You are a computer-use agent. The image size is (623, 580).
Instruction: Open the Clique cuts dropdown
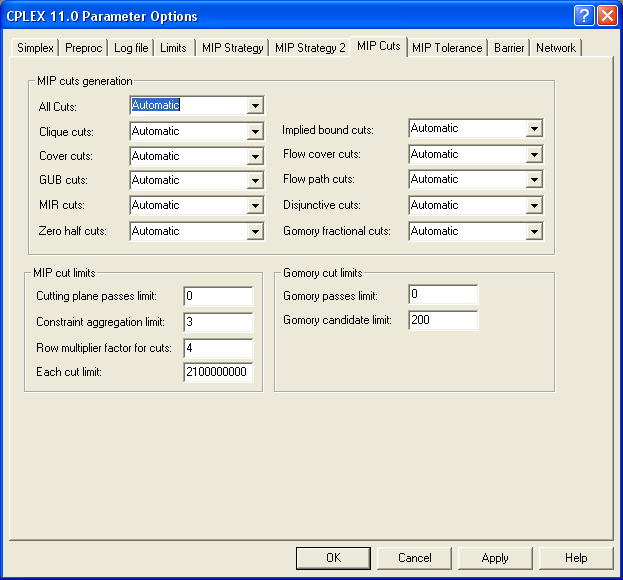click(x=255, y=131)
